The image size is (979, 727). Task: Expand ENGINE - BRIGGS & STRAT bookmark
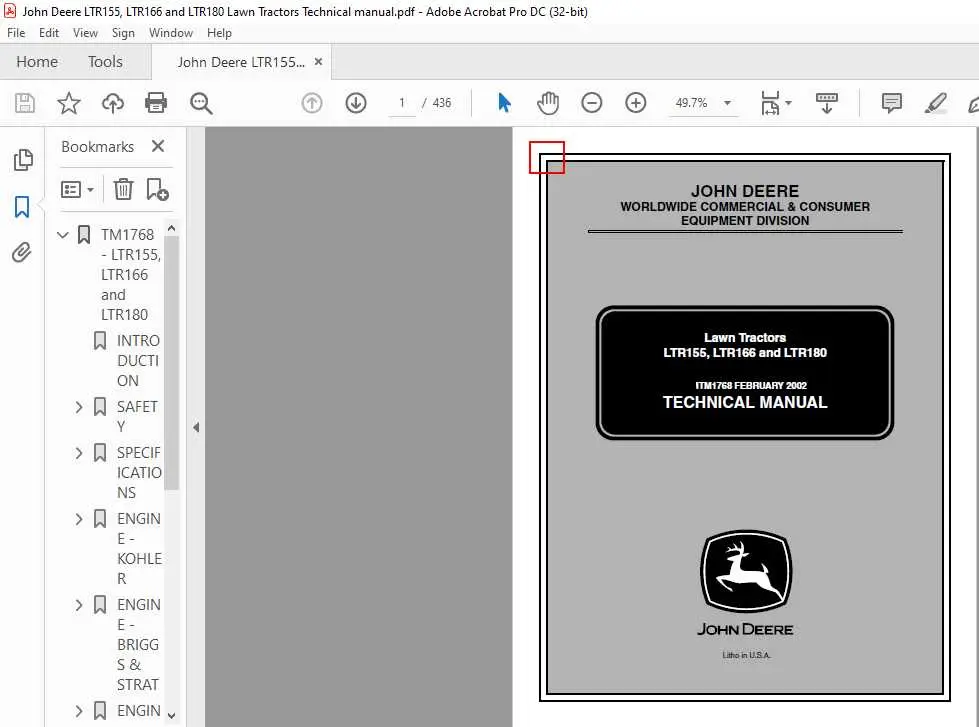coord(79,605)
